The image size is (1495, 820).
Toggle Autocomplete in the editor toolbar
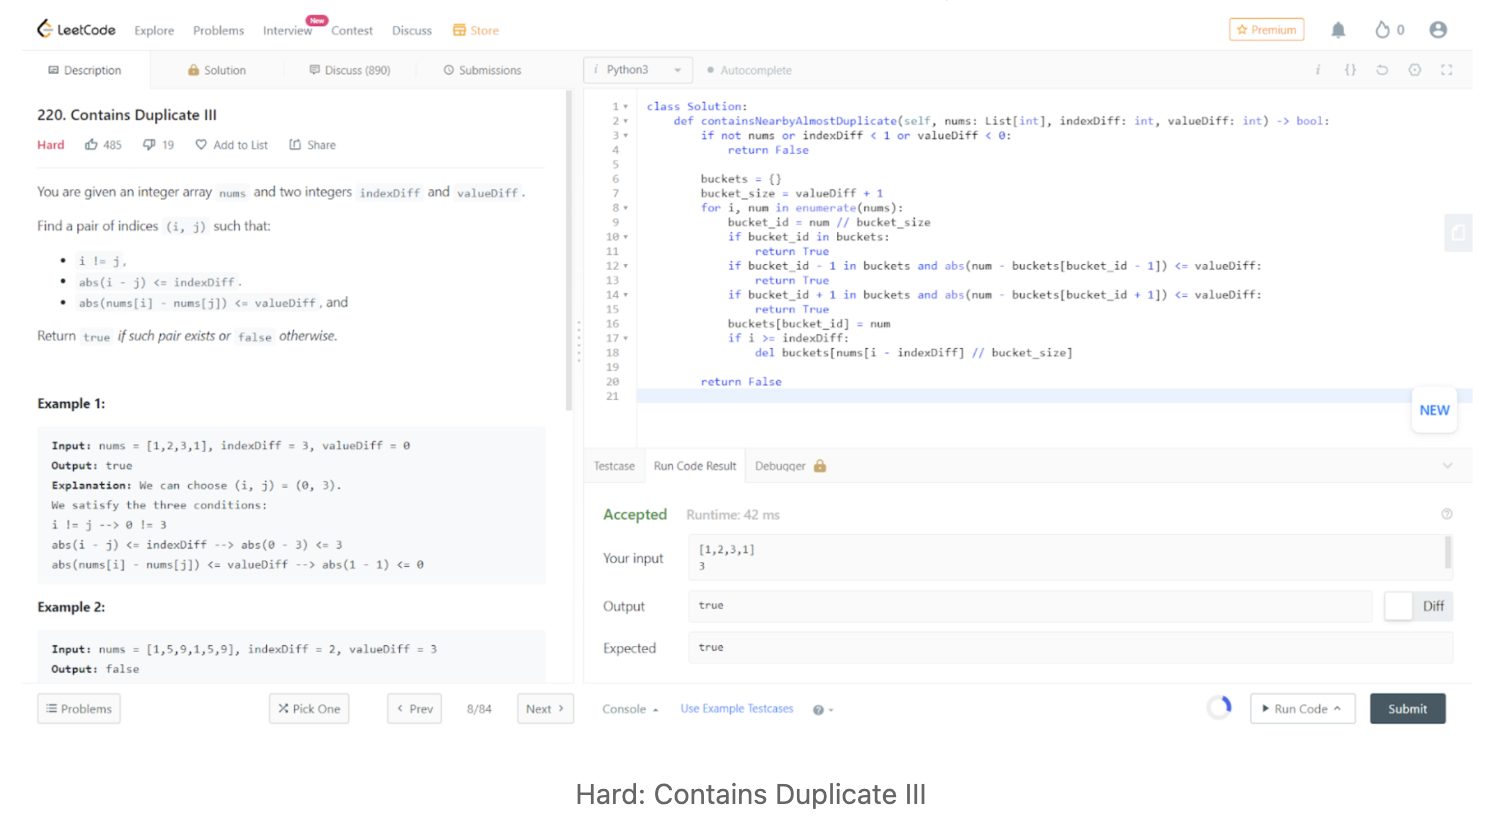pyautogui.click(x=749, y=70)
